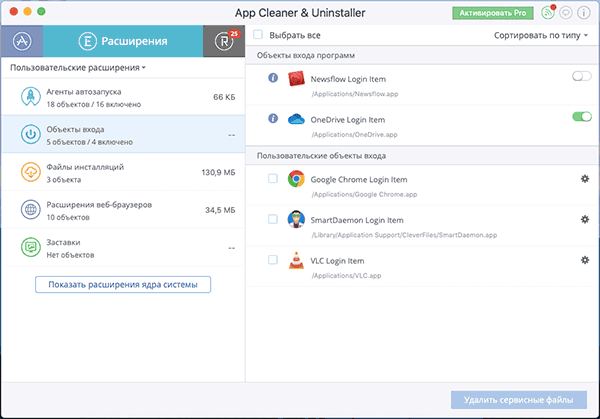Click the Объекты входа программ section header
This screenshot has height=419, width=600.
[306, 55]
